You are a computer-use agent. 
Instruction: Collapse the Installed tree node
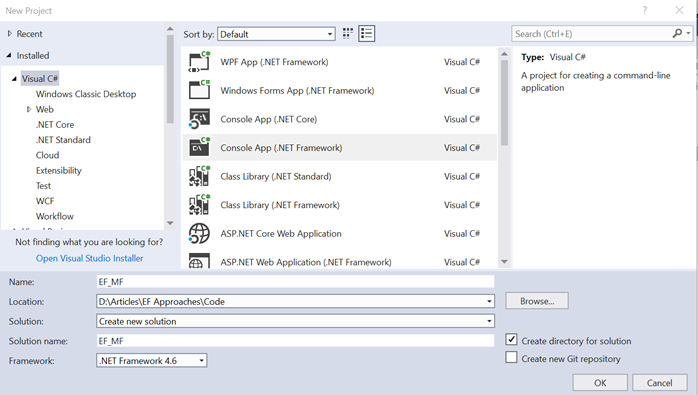click(x=9, y=55)
